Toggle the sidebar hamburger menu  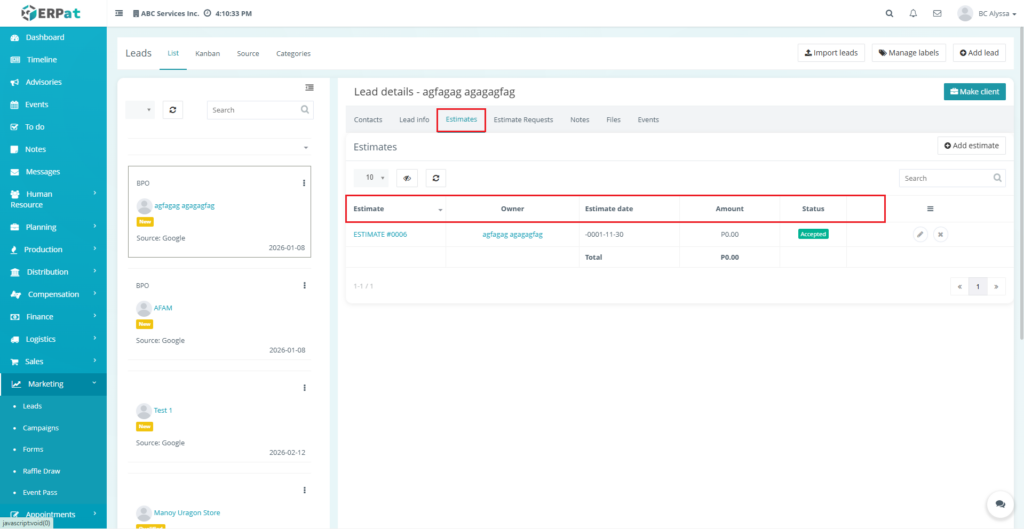tap(120, 14)
